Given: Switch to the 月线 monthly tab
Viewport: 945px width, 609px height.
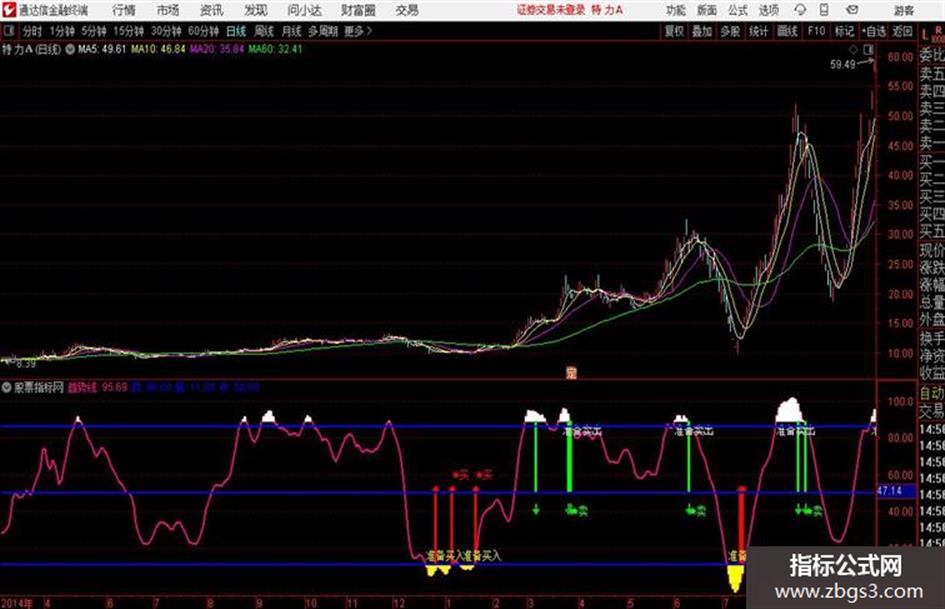Looking at the screenshot, I should (x=292, y=31).
